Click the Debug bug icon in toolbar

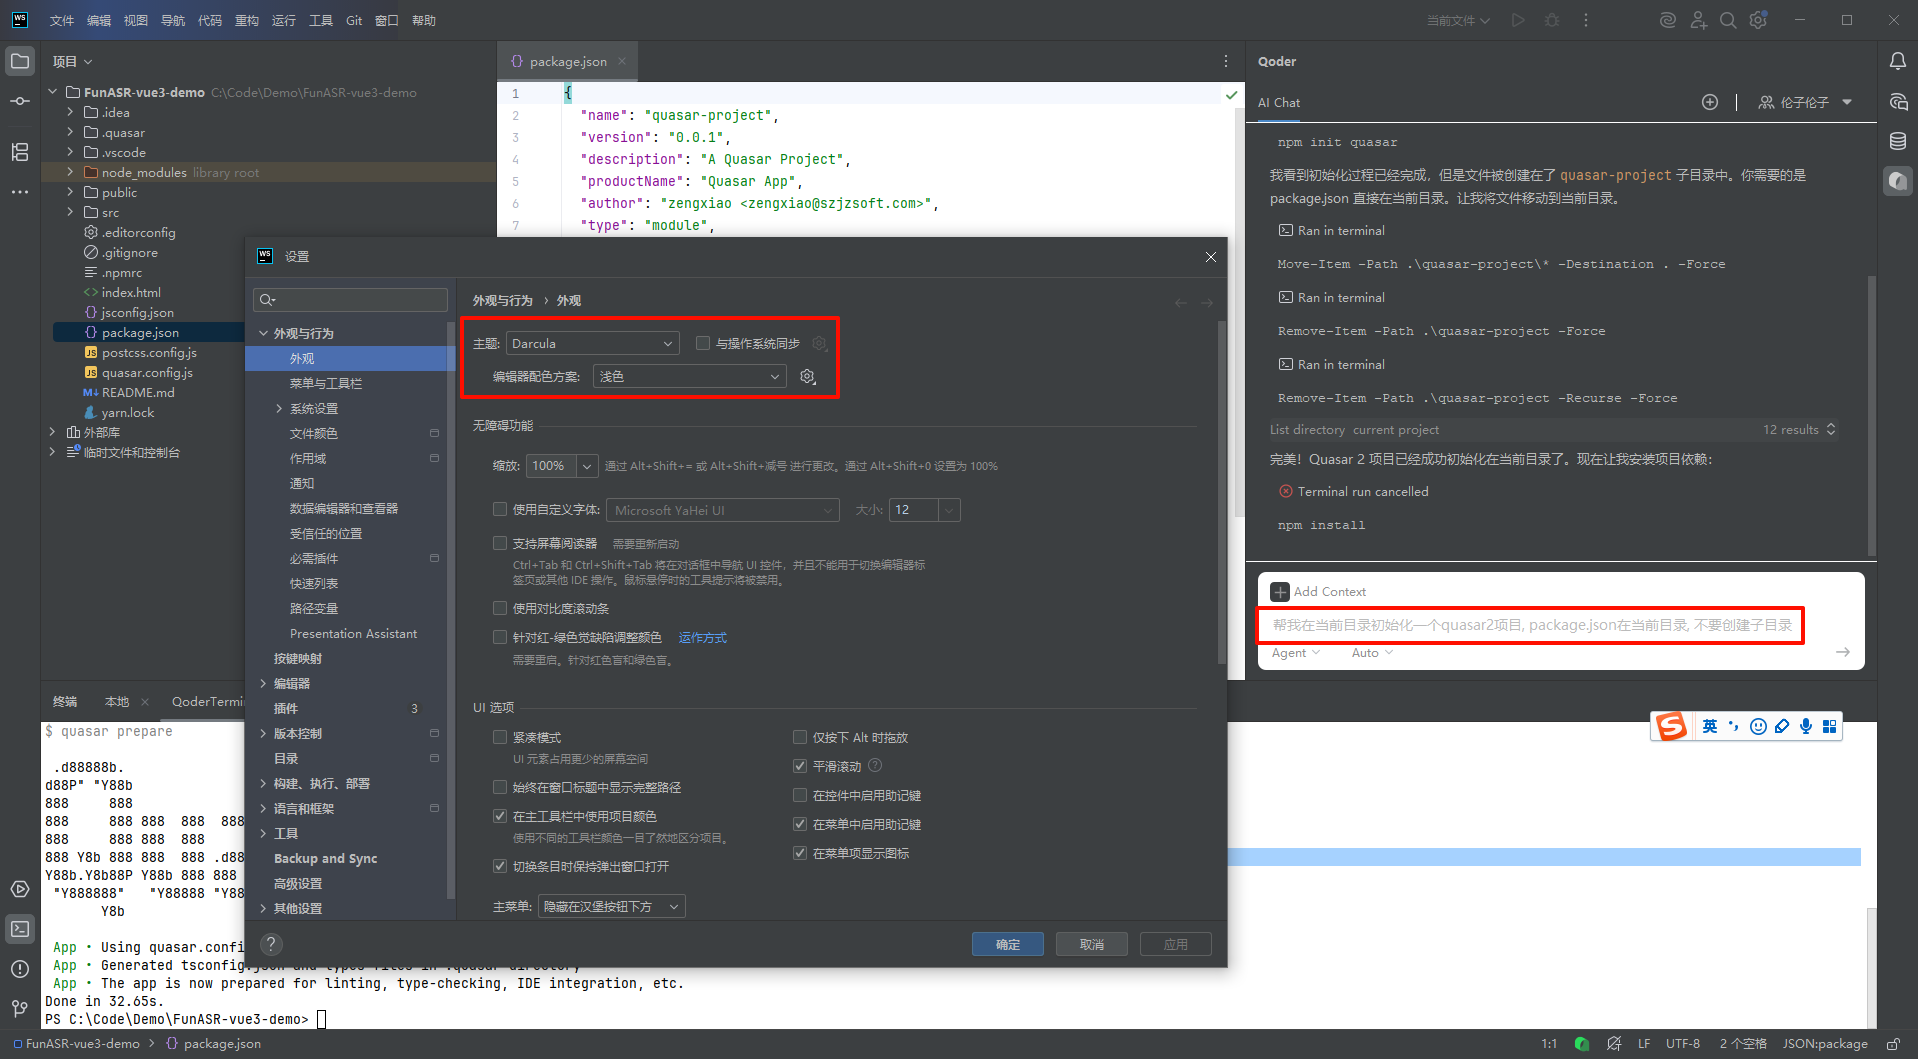[1552, 20]
